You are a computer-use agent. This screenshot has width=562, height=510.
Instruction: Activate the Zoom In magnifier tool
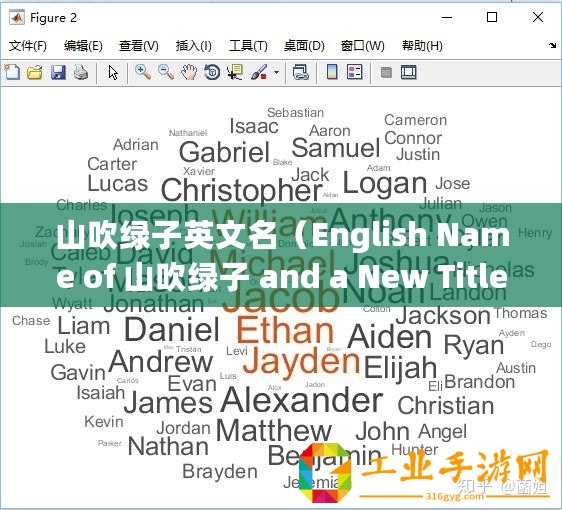click(143, 72)
